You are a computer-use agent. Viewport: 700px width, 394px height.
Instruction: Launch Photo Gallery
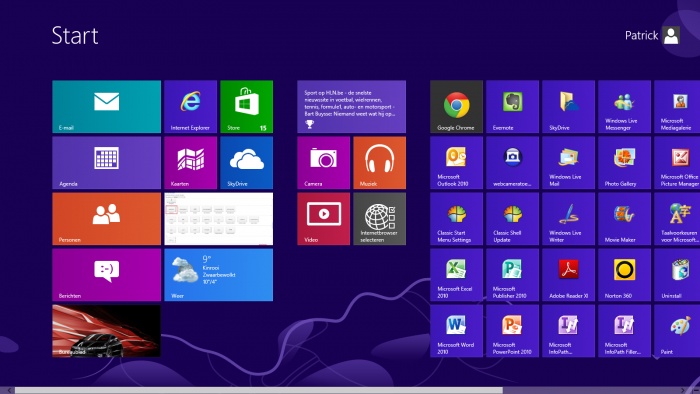coord(625,163)
